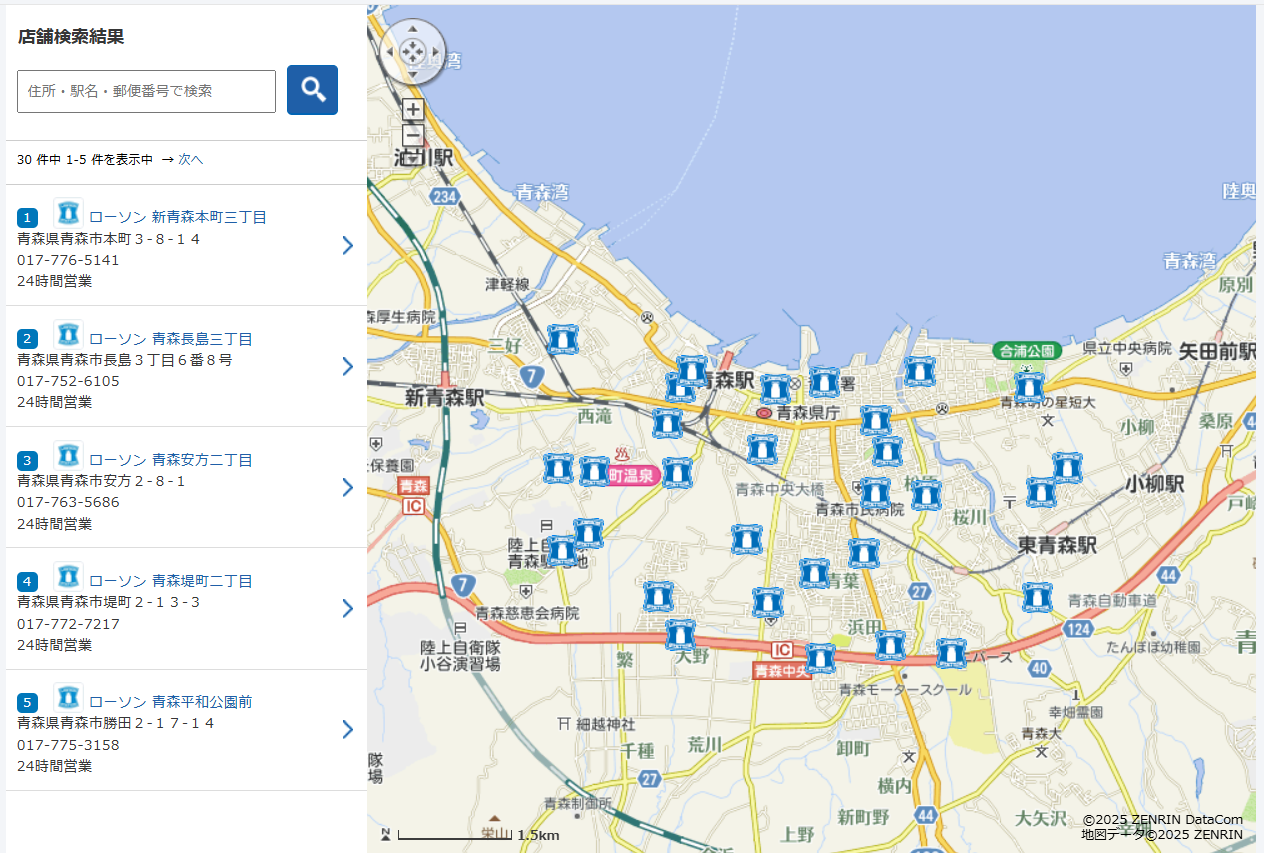Click the address 青森県青森市長島３丁目６番８号

click(x=125, y=360)
